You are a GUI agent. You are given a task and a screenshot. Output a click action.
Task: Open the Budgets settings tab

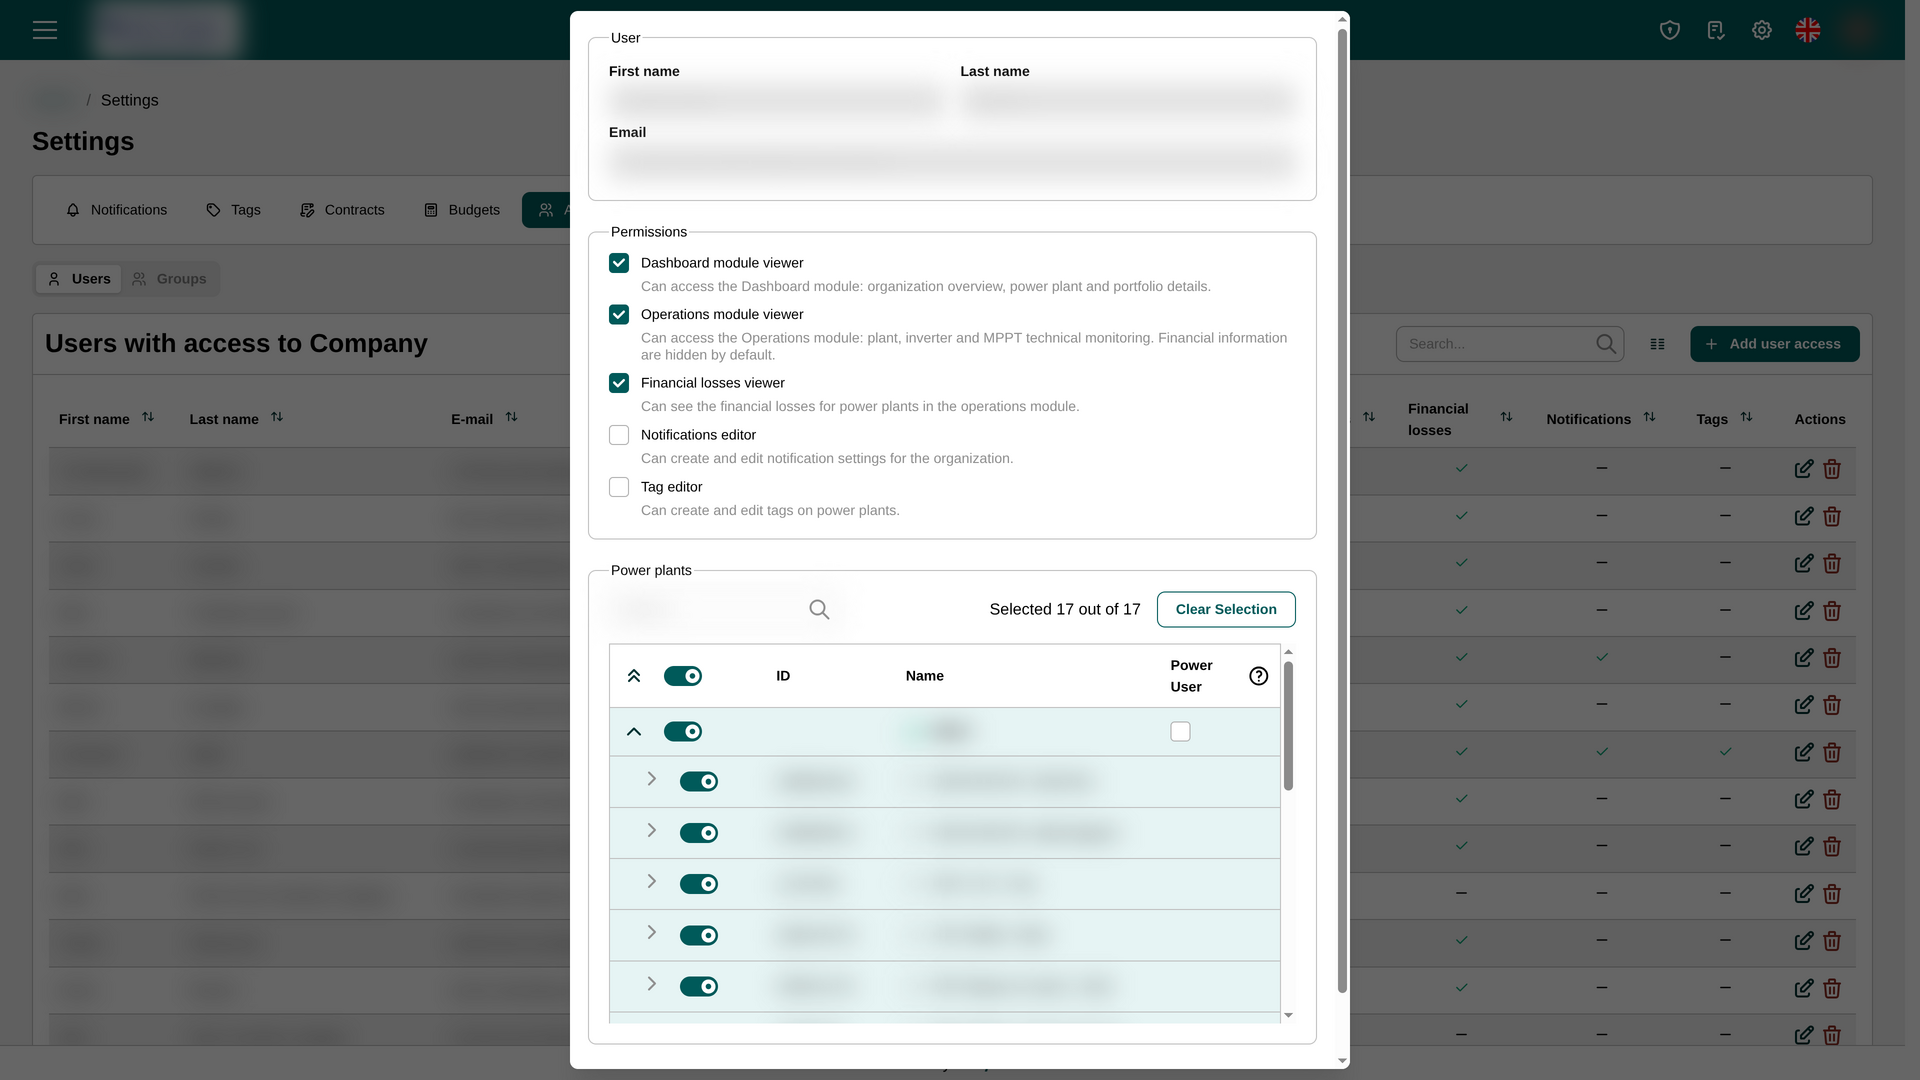coord(462,210)
